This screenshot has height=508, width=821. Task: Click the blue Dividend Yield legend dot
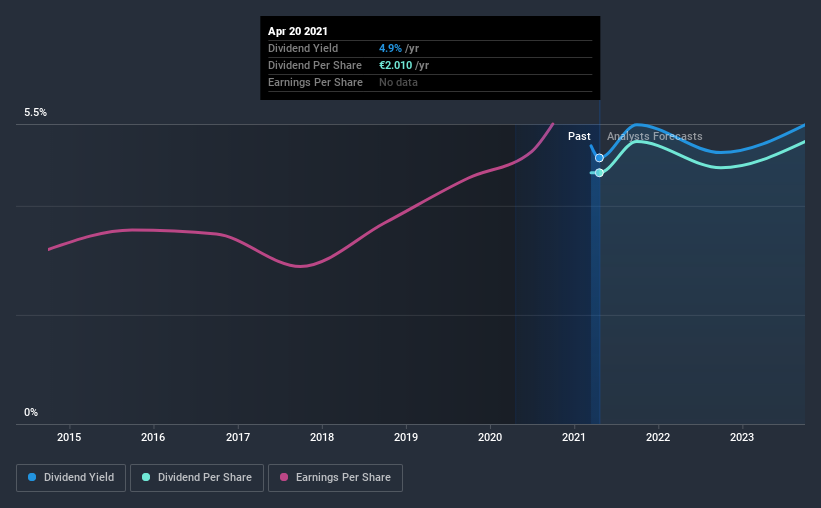(x=32, y=477)
